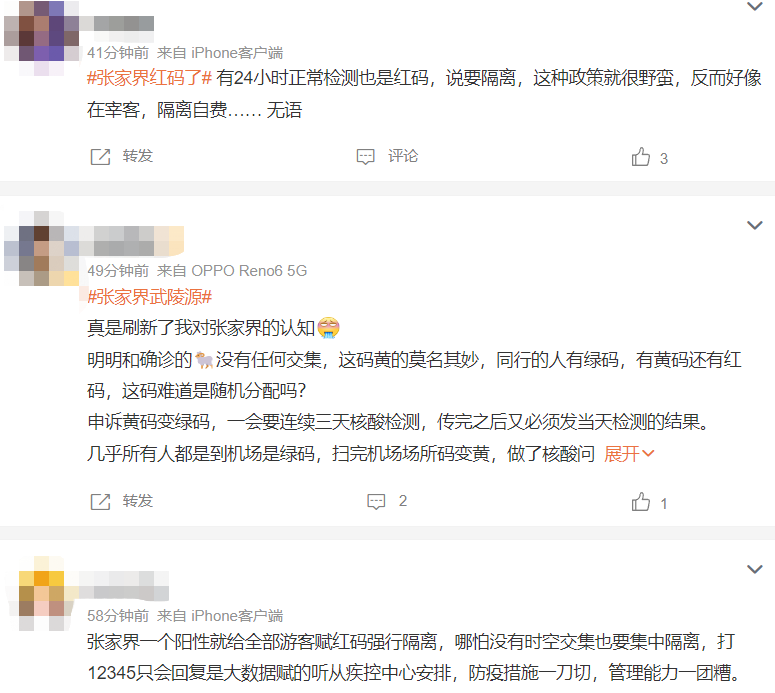
Task: Click 转发 label on first post
Action: 138,156
